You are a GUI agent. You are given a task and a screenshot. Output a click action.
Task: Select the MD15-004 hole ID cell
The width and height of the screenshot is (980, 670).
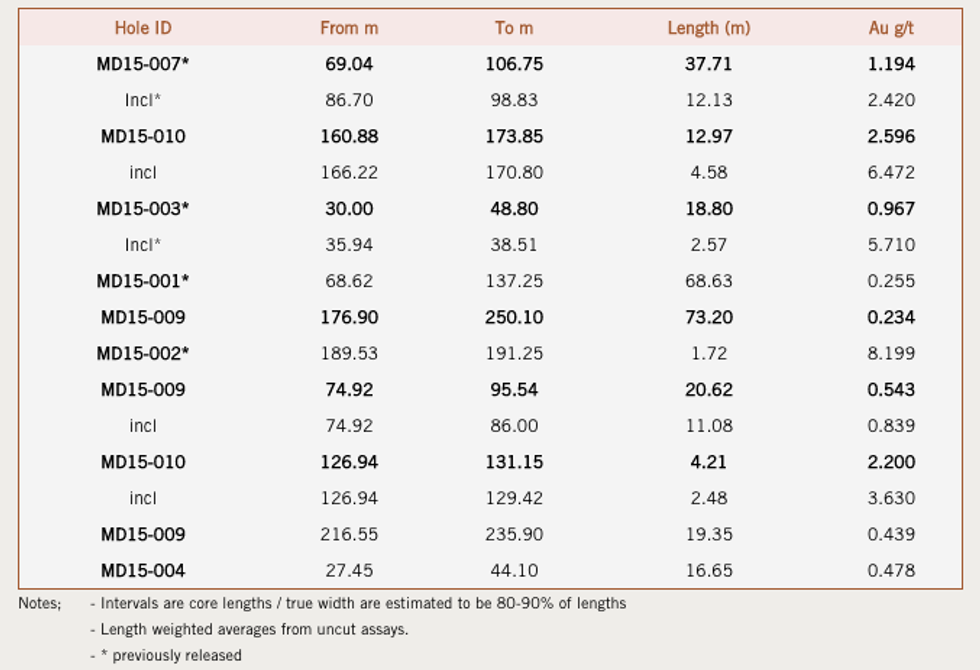pos(143,571)
